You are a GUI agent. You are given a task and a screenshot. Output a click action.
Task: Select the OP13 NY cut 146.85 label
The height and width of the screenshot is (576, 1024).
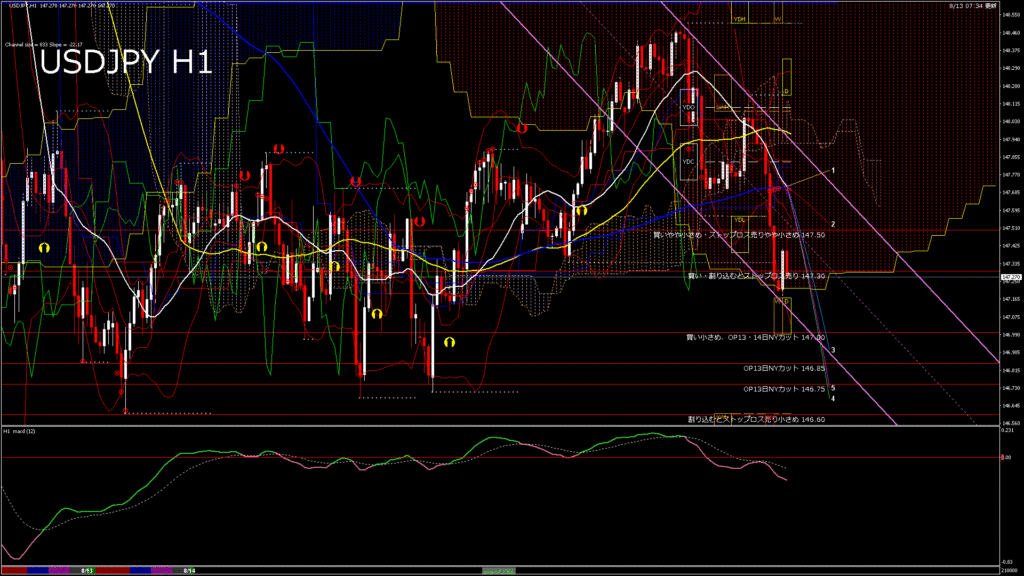(784, 368)
